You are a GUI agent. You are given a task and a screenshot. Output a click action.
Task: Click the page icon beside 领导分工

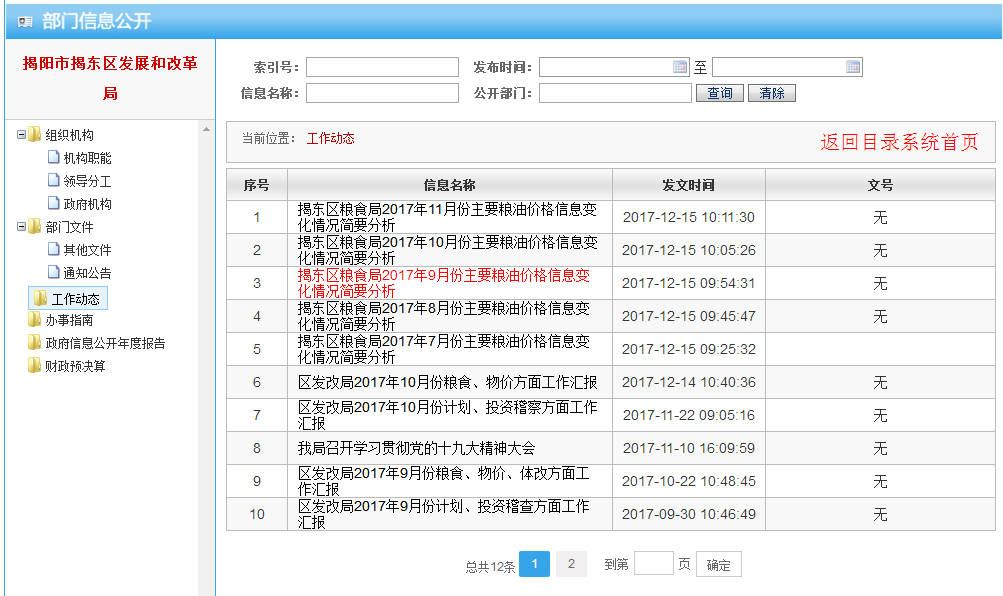(54, 180)
